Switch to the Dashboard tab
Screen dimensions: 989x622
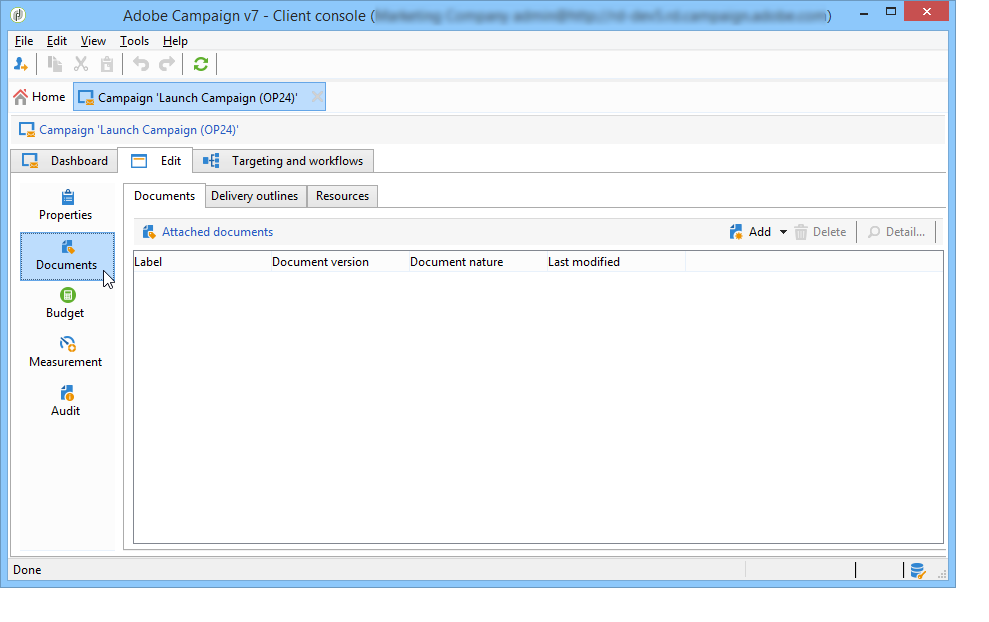[x=64, y=161]
